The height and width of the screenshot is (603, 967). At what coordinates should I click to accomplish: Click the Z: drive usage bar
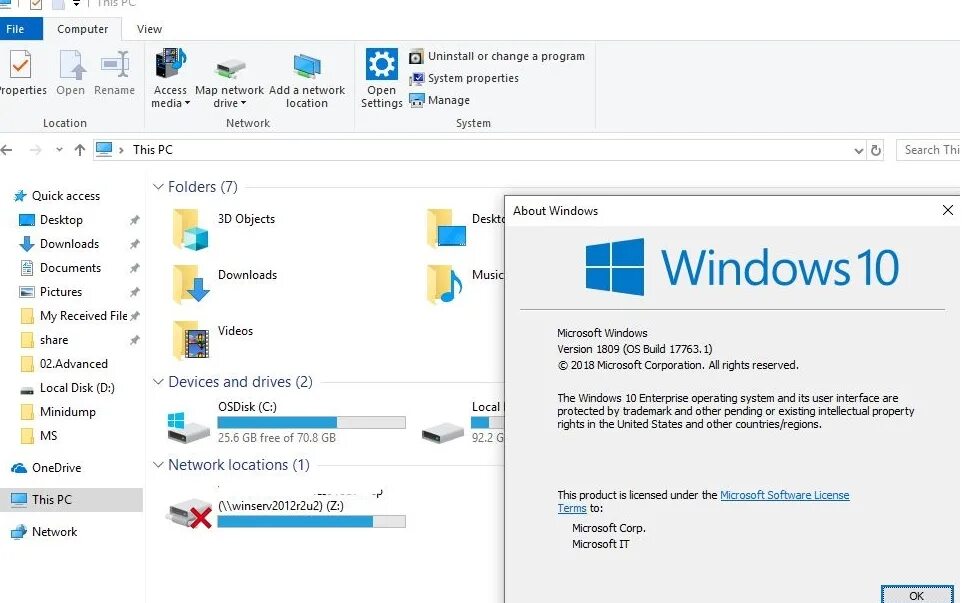(311, 522)
